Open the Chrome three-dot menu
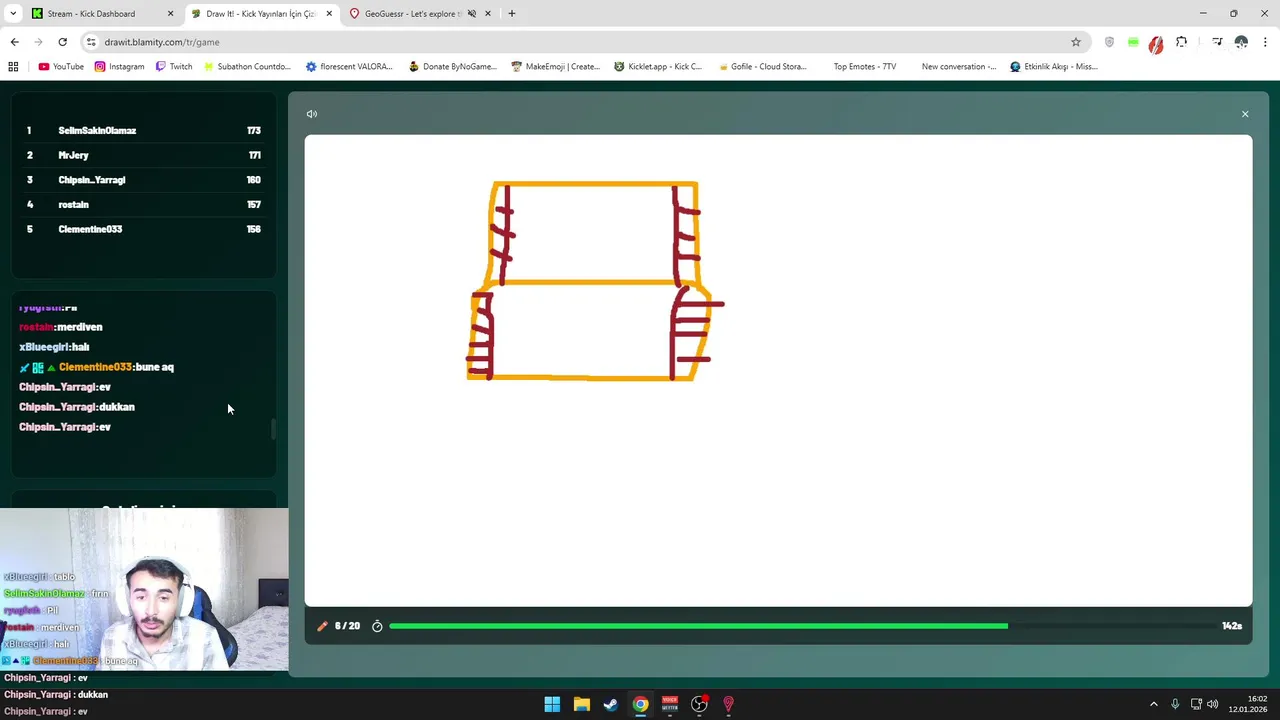Image resolution: width=1280 pixels, height=720 pixels. point(1265,42)
